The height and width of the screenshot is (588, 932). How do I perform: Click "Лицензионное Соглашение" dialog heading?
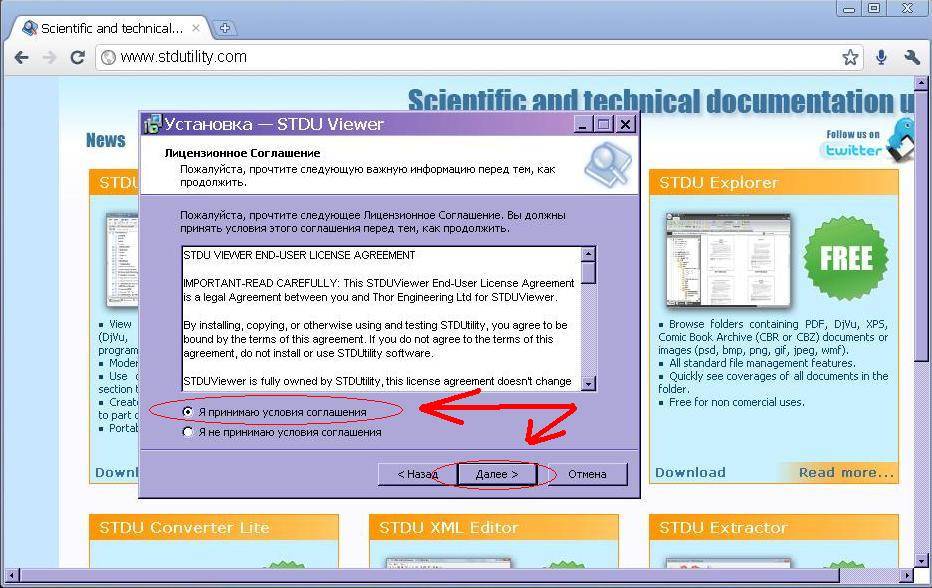243,153
